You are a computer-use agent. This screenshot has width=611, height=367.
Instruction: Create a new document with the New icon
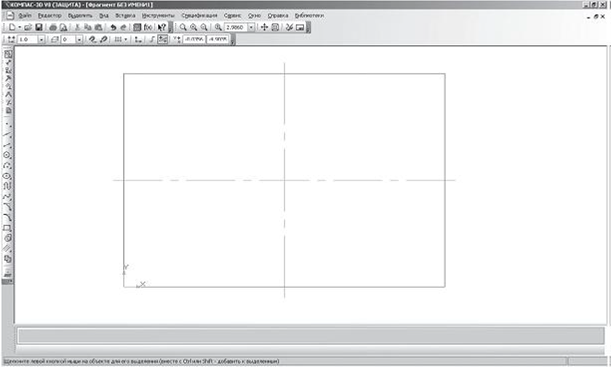[x=12, y=27]
